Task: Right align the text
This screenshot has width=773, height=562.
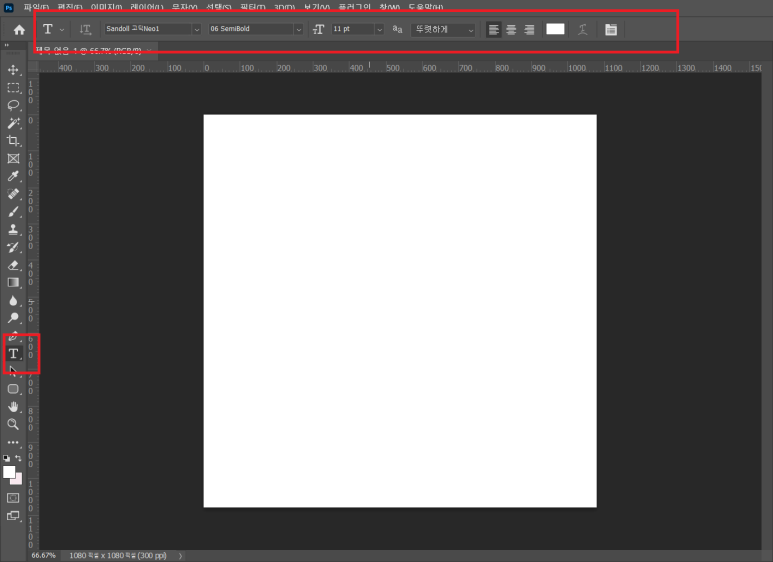Action: [529, 30]
